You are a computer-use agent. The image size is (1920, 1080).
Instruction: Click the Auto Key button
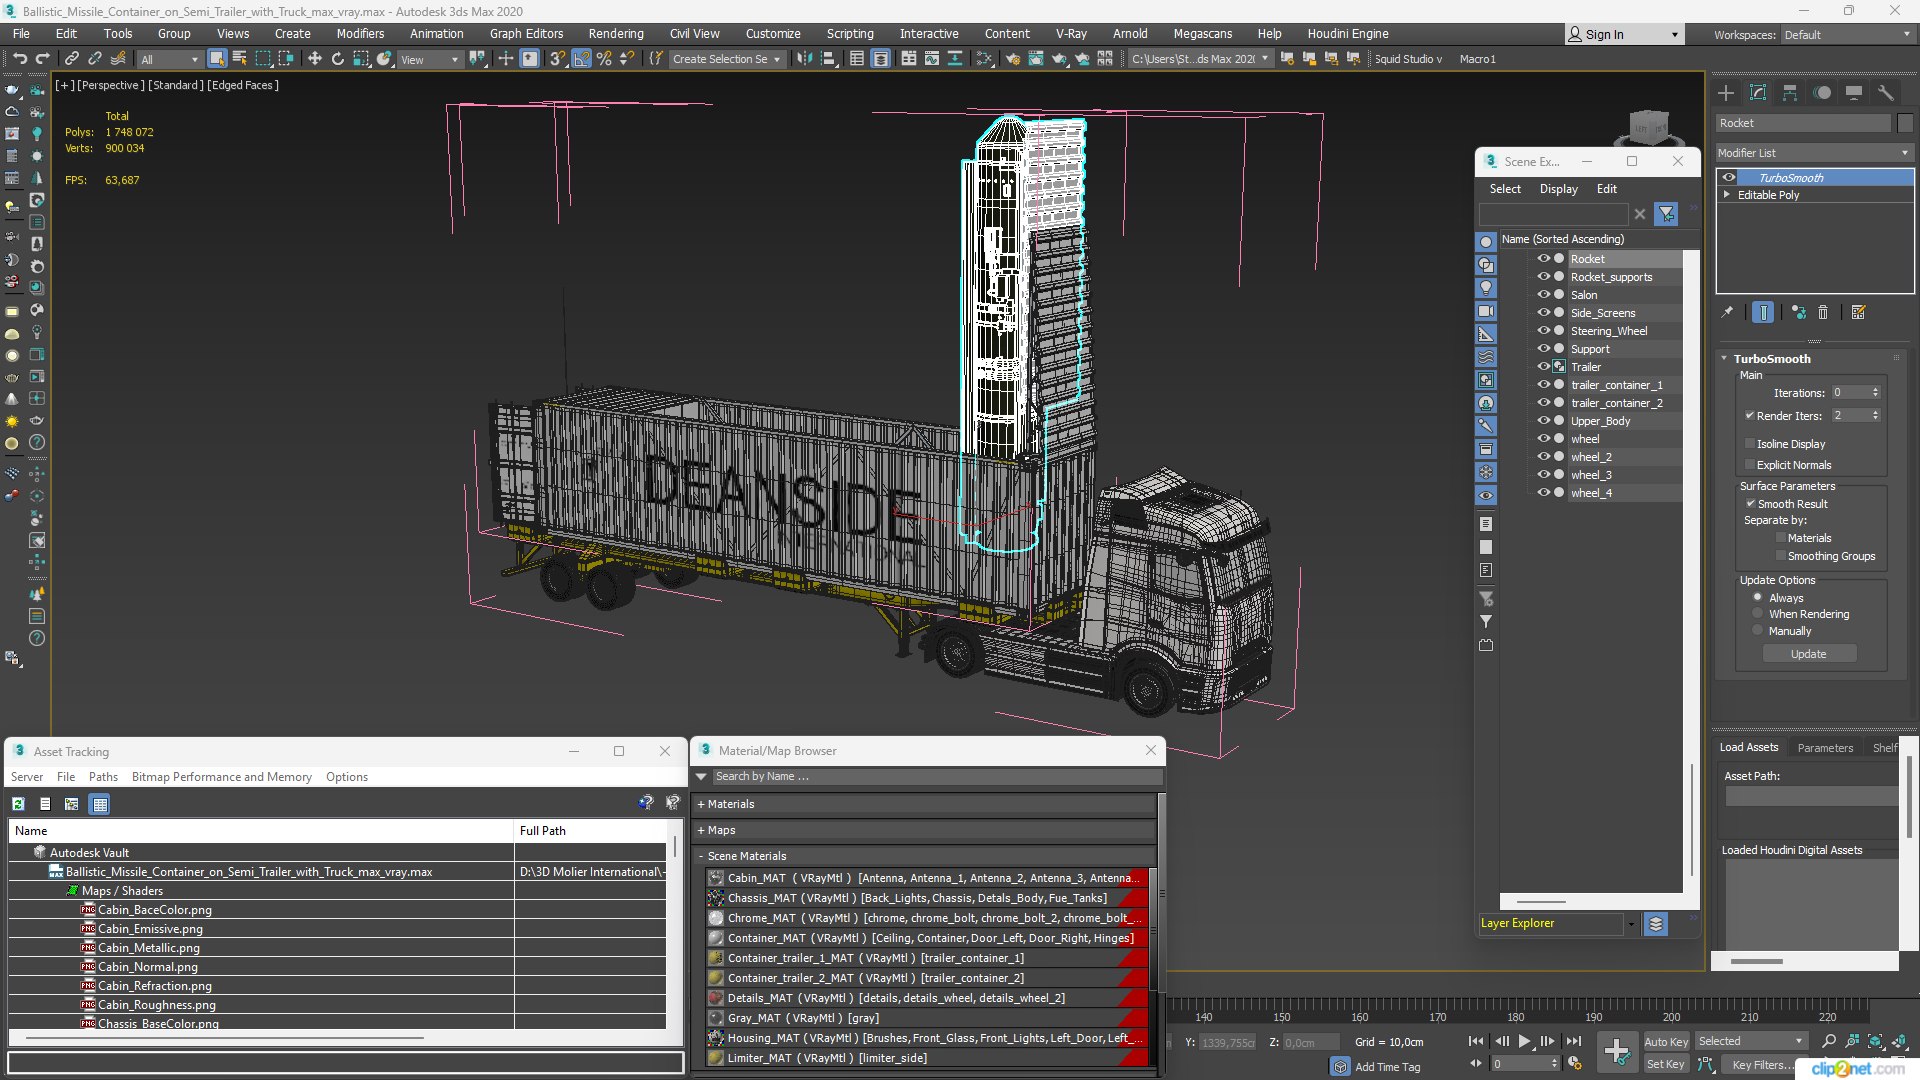click(1666, 1041)
